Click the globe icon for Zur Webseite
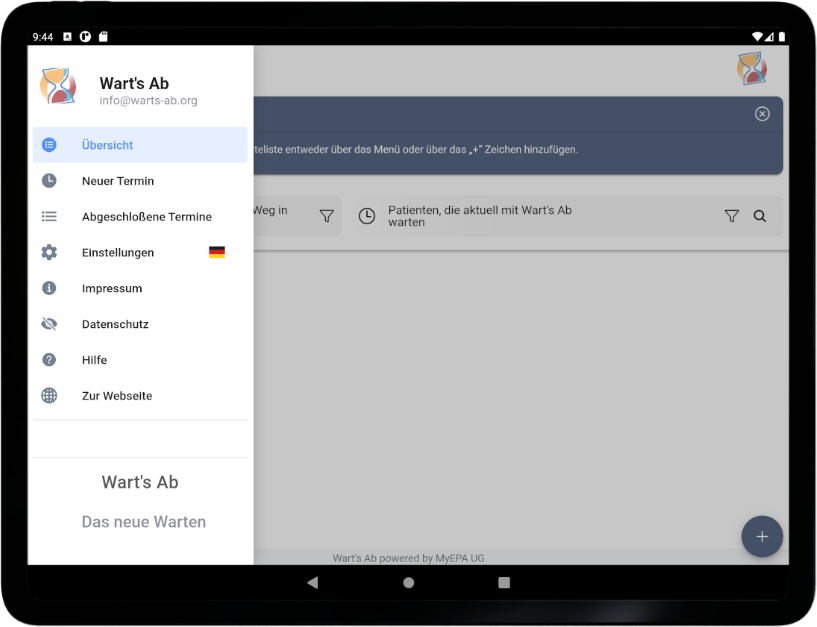817x627 pixels. coord(49,396)
